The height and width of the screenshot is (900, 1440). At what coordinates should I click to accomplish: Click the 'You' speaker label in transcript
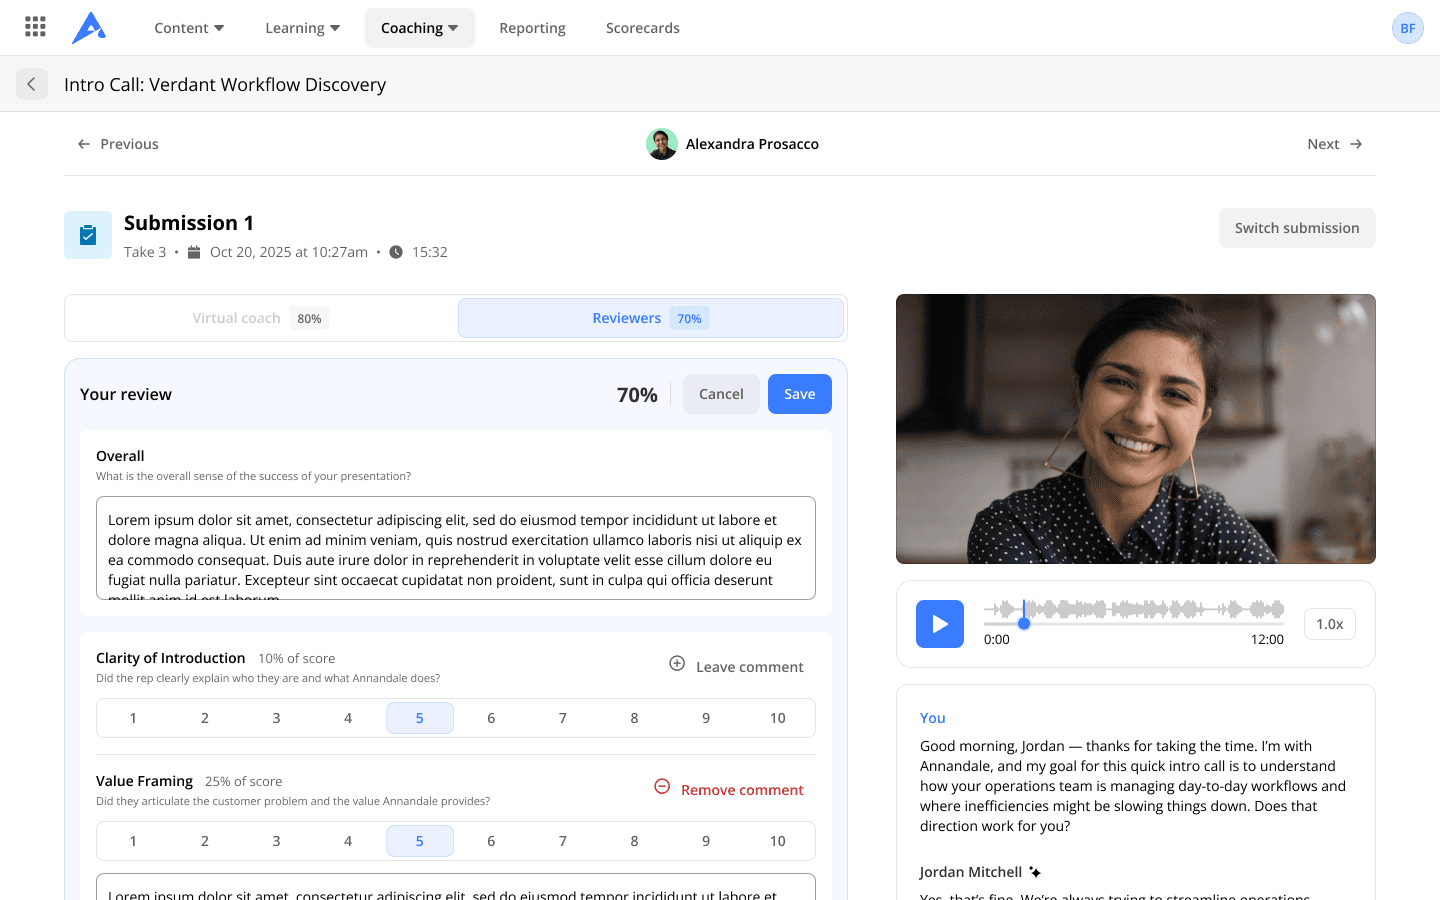tap(933, 718)
